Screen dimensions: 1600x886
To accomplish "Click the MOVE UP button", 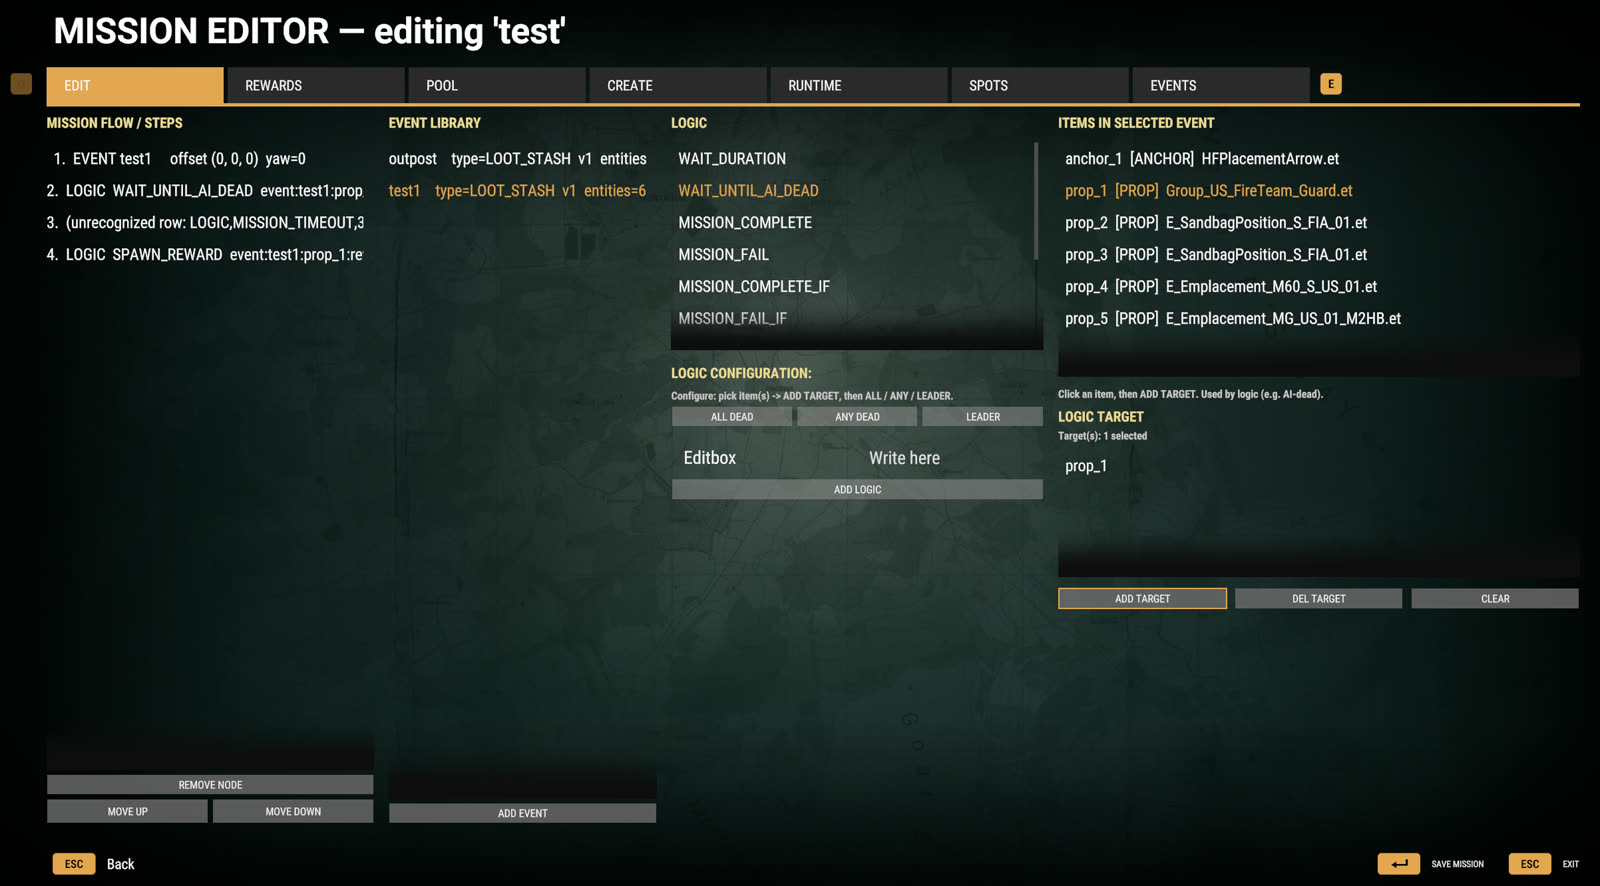I will (127, 811).
